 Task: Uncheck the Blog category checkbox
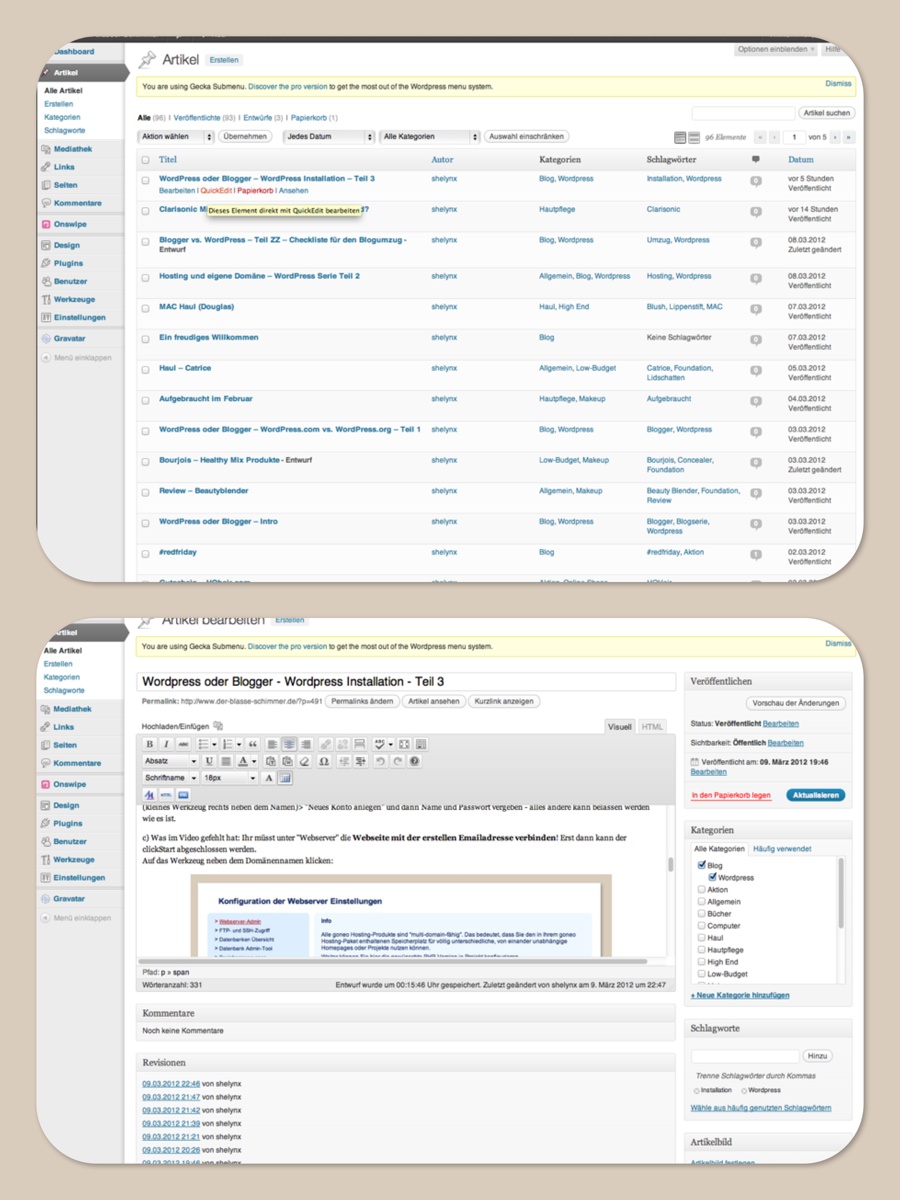pyautogui.click(x=702, y=865)
